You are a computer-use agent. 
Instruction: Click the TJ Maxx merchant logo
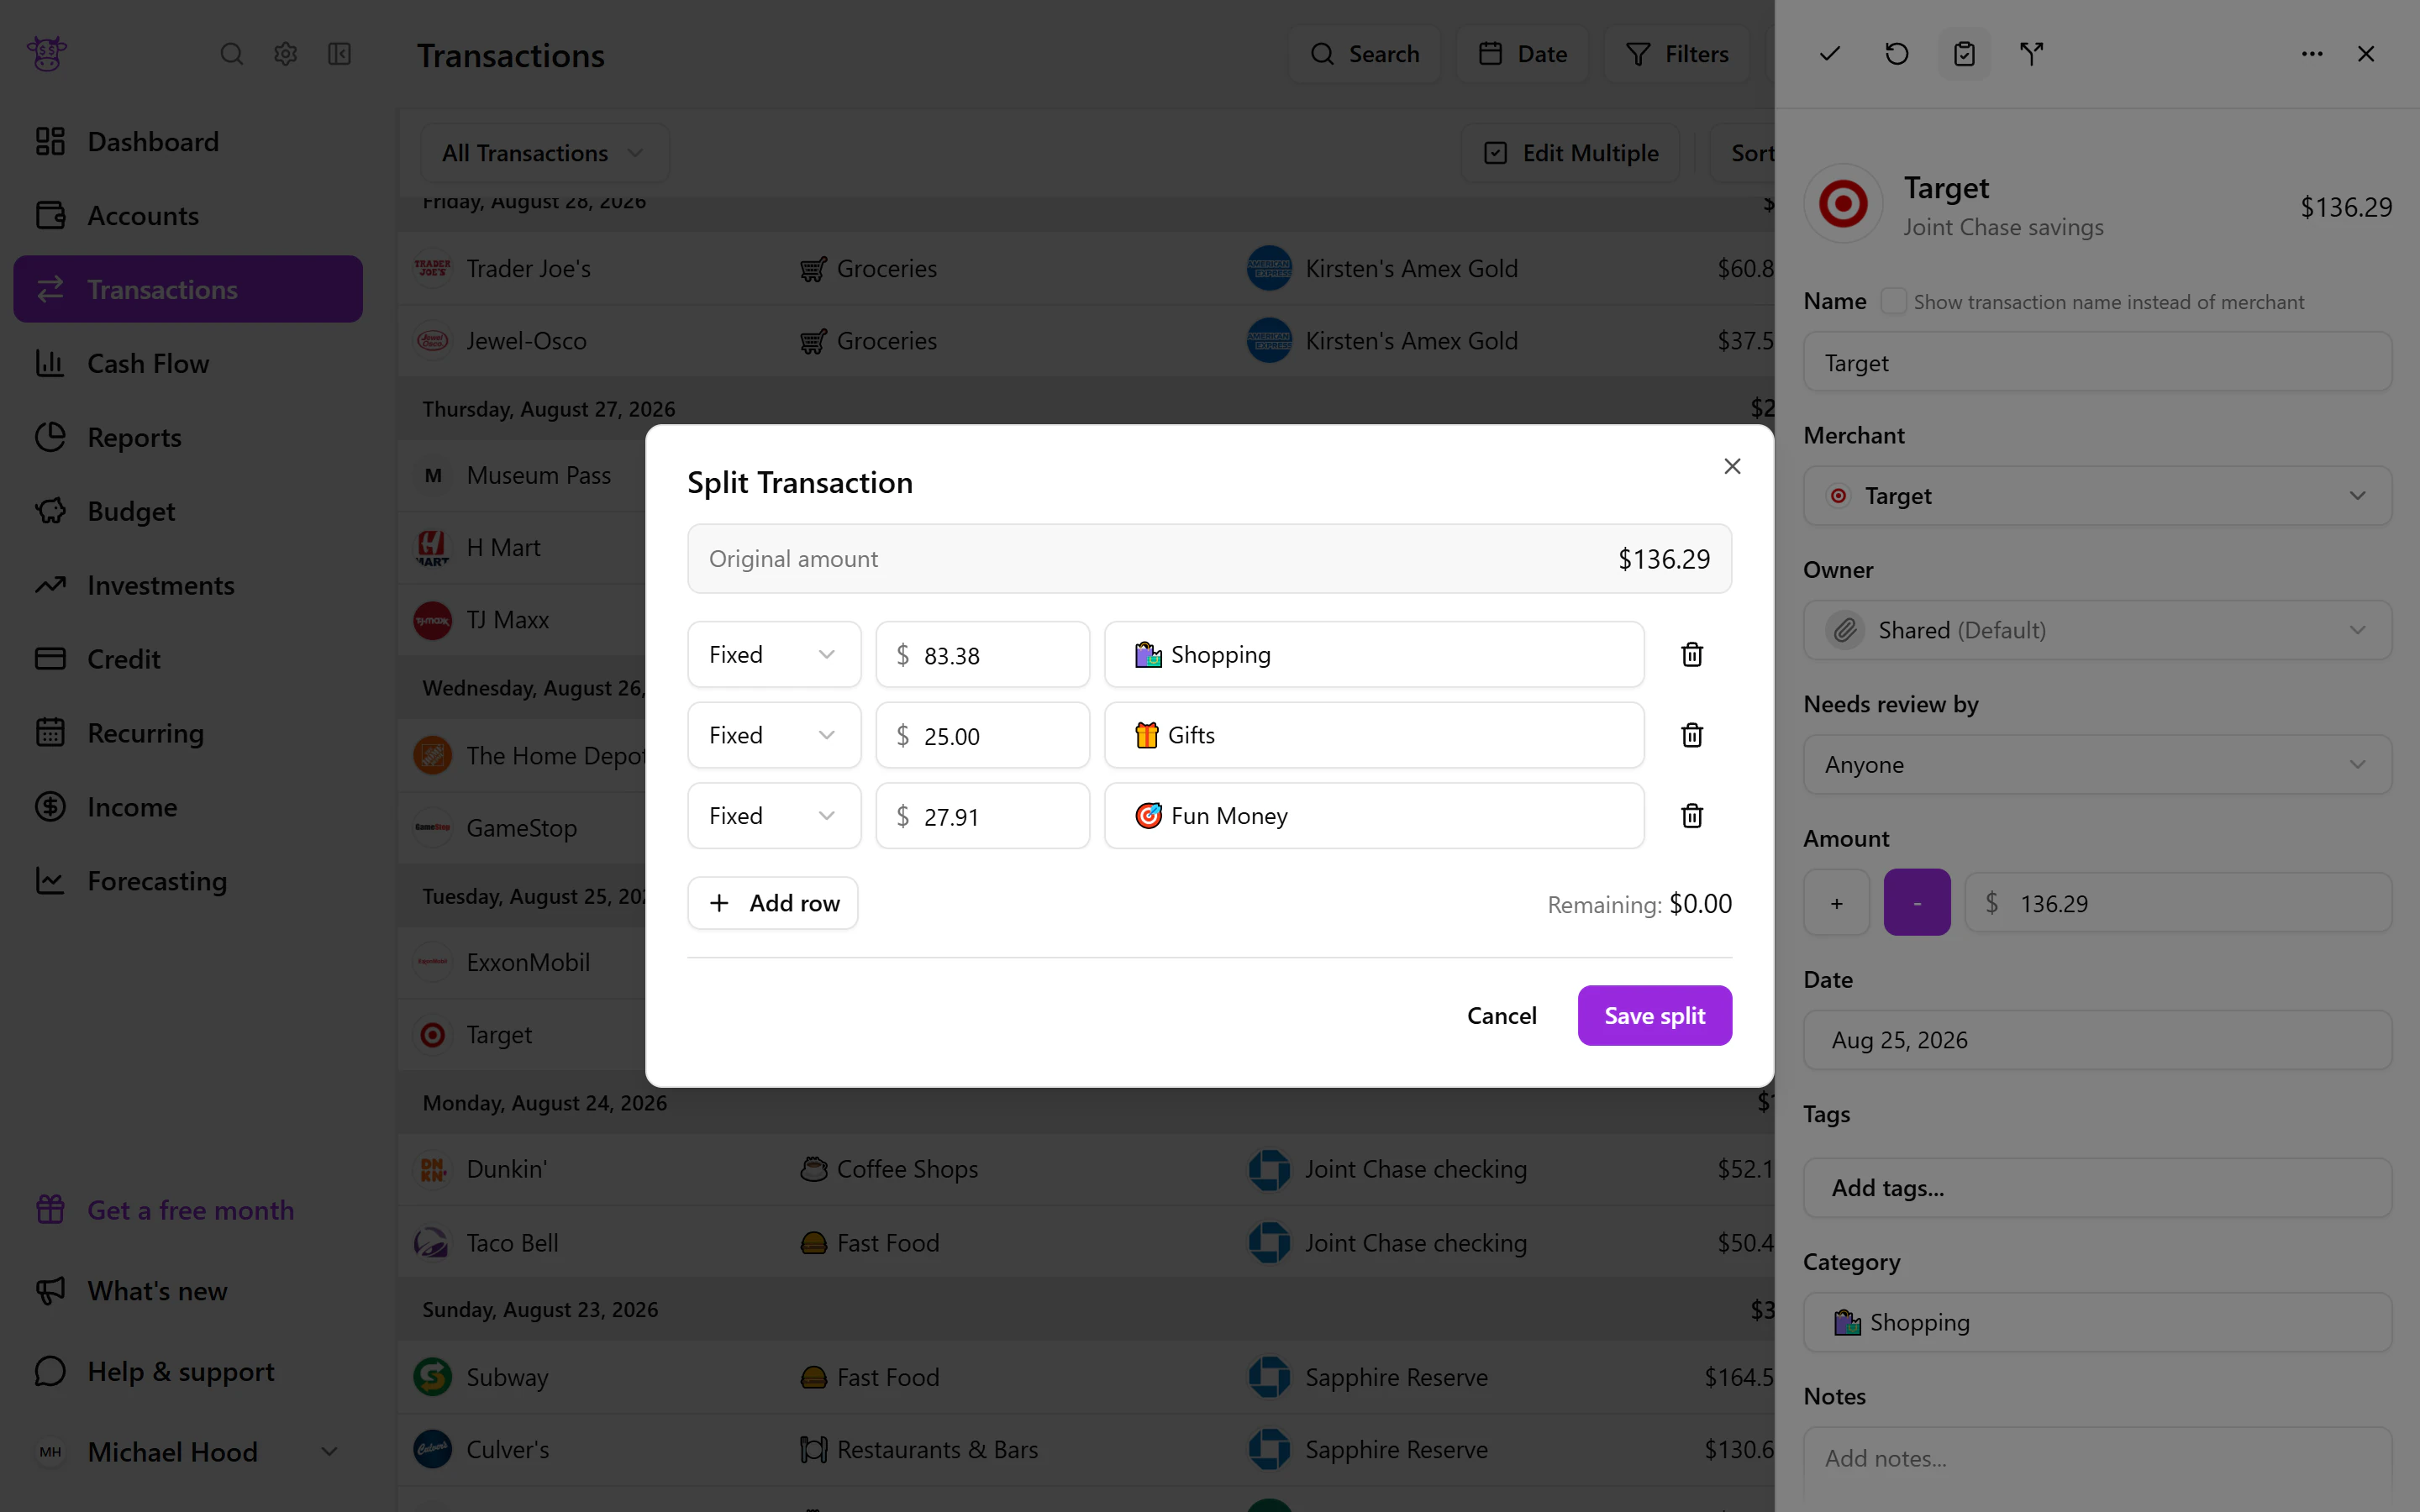tap(432, 620)
